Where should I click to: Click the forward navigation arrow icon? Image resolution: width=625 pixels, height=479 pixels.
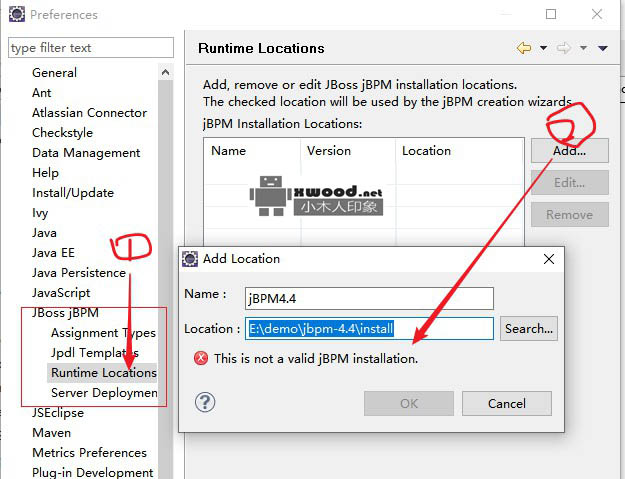pos(564,48)
